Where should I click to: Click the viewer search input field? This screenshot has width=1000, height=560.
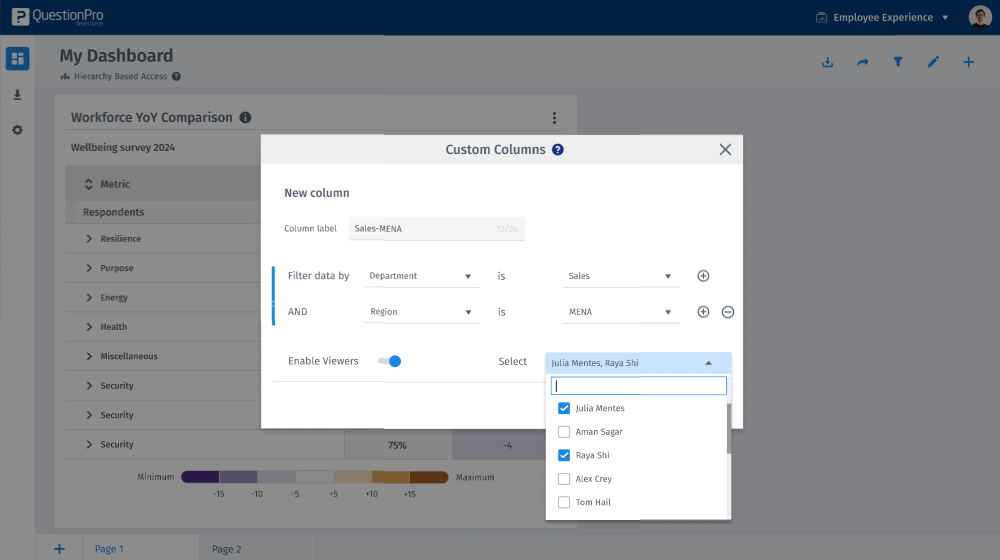tap(638, 386)
